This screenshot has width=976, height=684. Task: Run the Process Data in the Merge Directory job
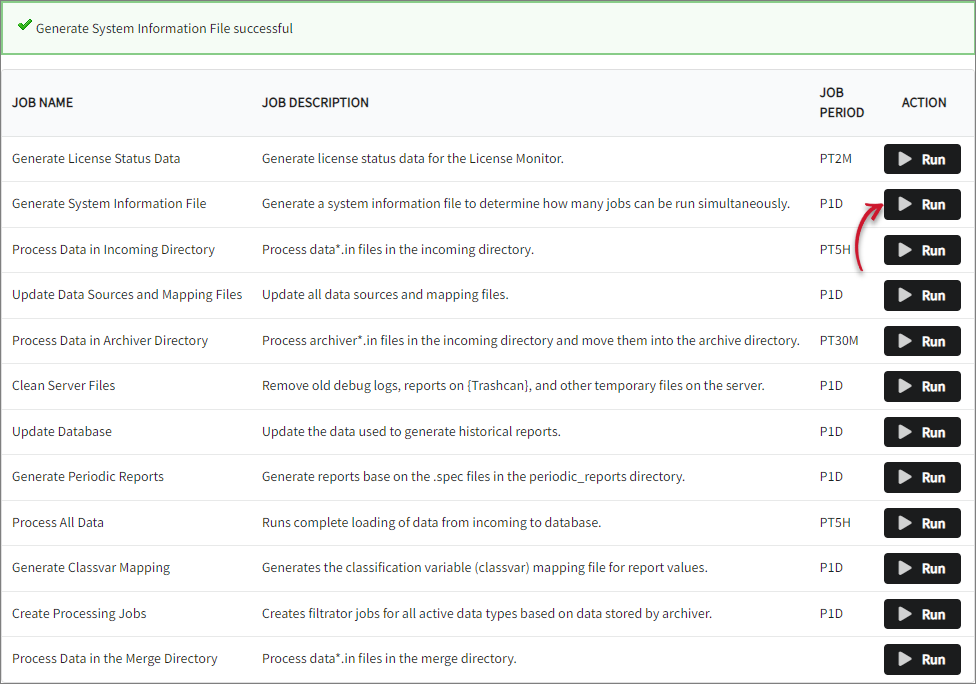click(921, 659)
